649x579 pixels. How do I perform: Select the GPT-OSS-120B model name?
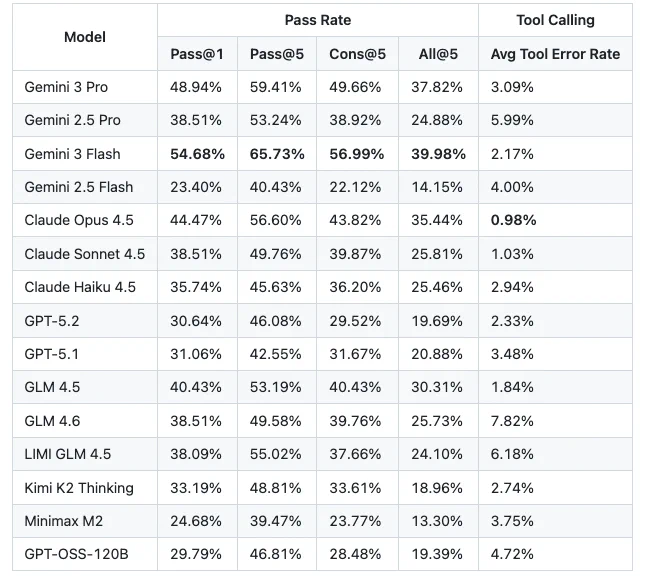pos(77,554)
